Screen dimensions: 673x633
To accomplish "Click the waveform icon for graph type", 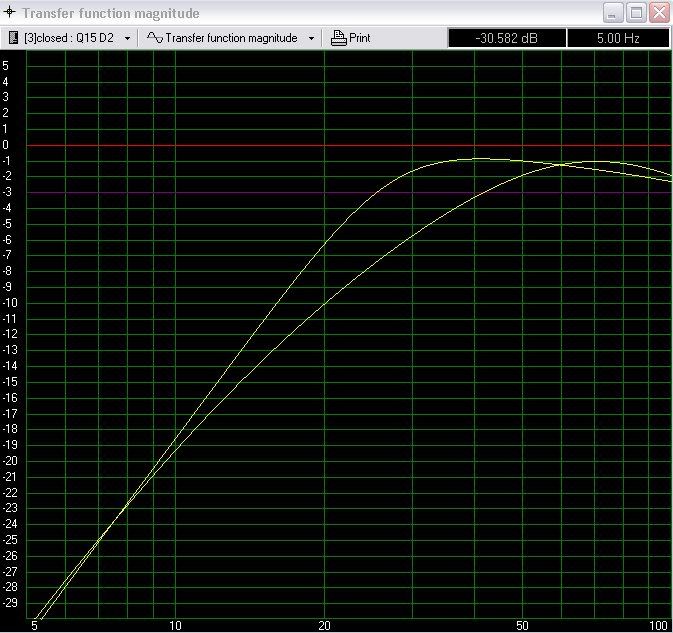I will 155,38.
